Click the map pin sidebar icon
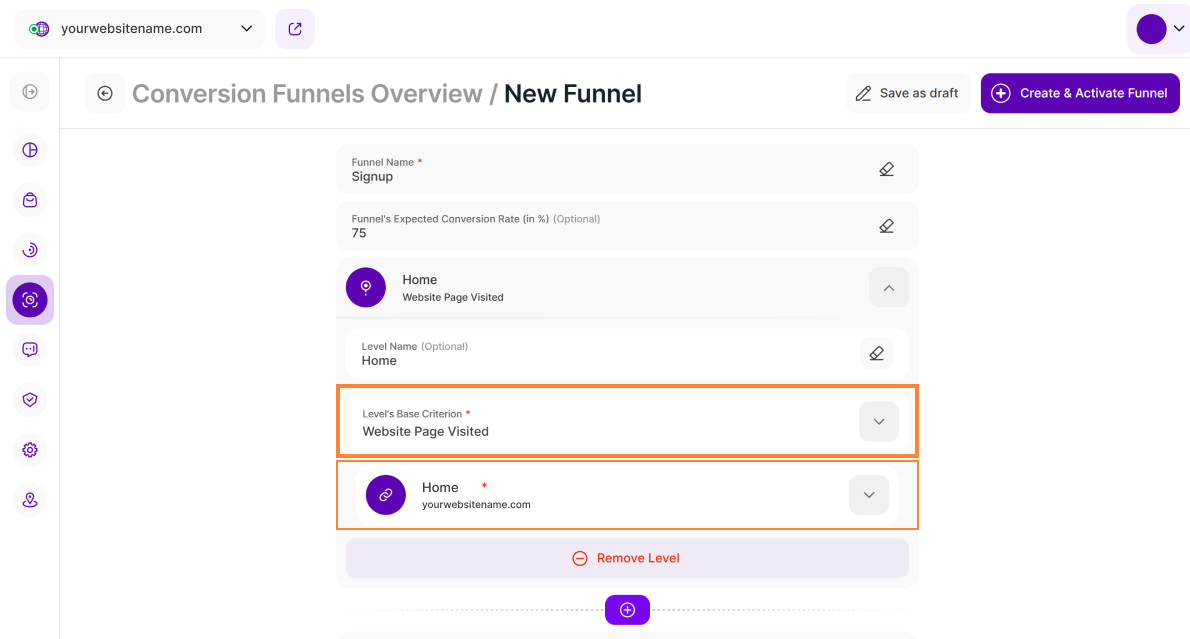 click(30, 500)
